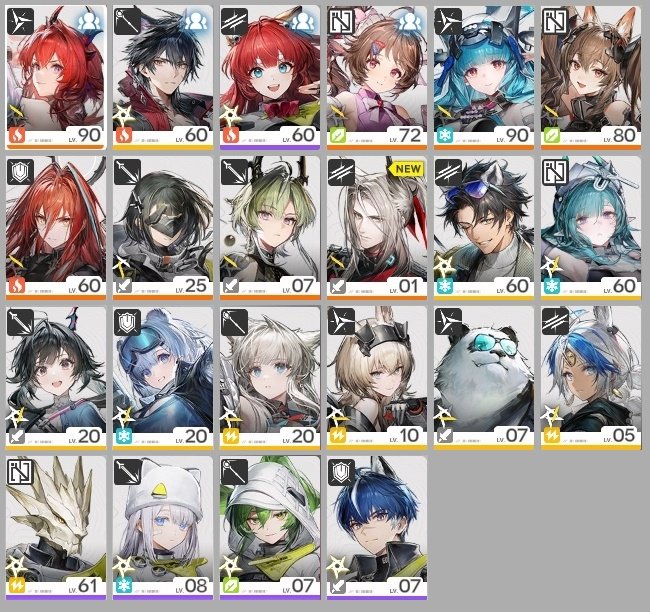Viewport: 650px width, 612px height.
Task: Click the electric element icon on the dragon Lv 61 card
Action: [17, 586]
